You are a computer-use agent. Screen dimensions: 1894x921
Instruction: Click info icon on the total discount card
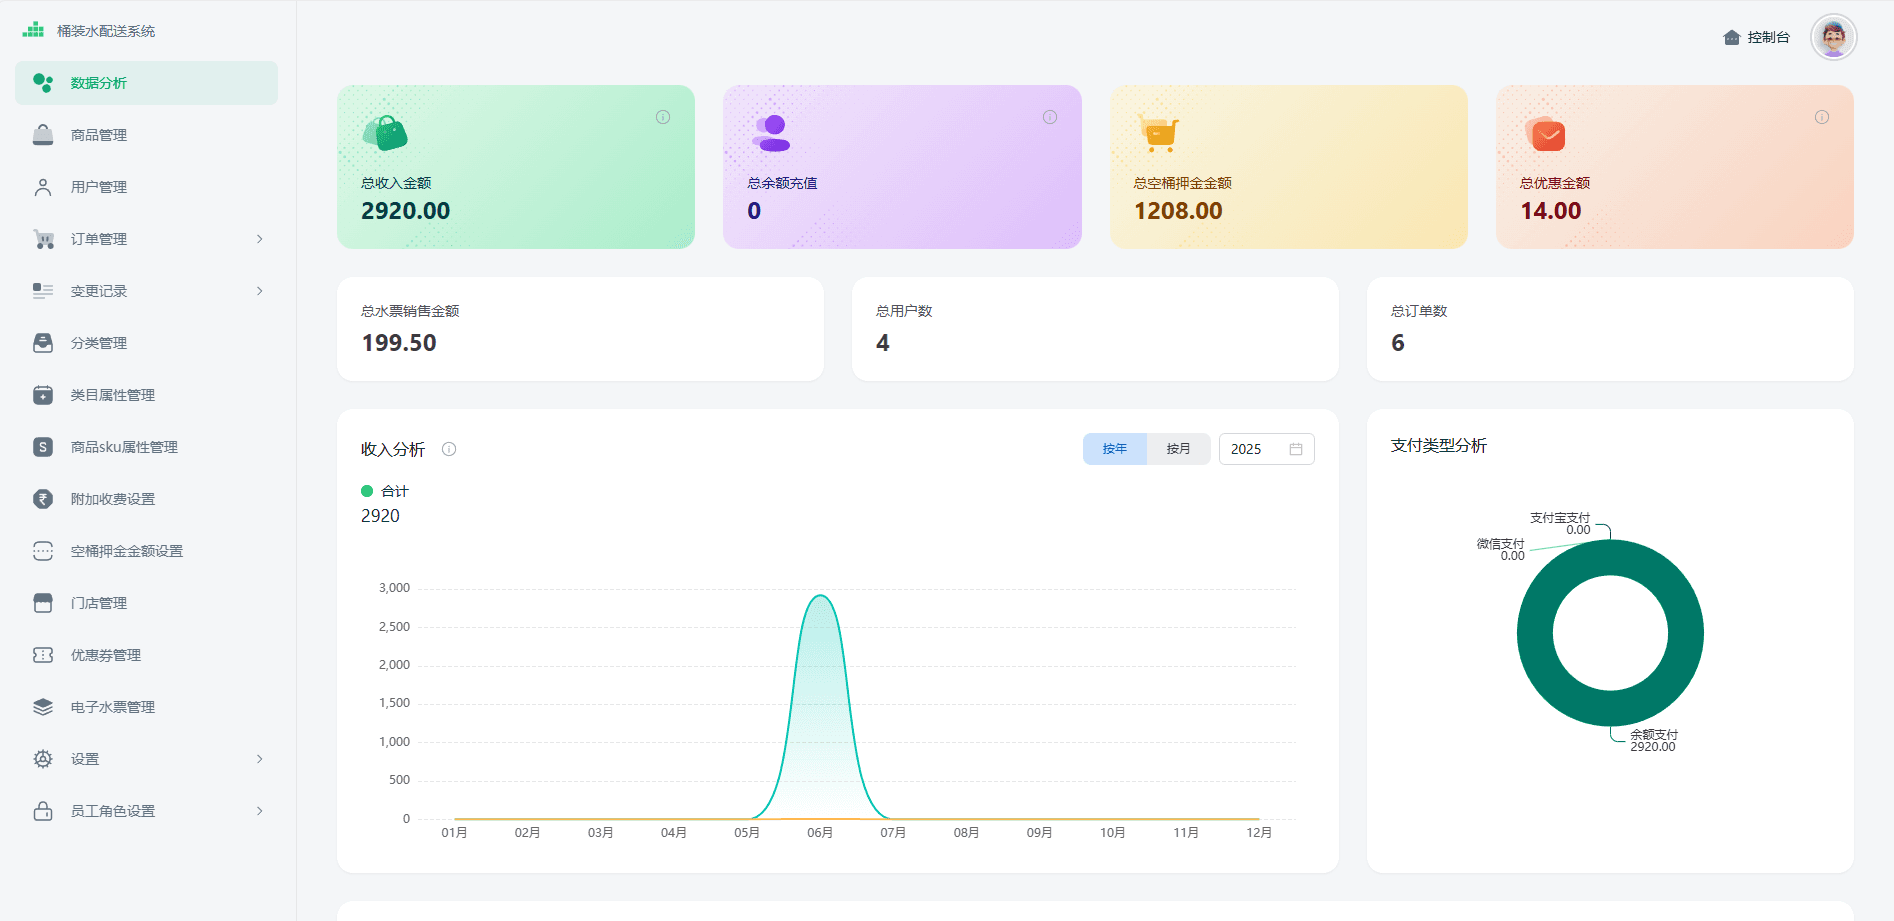coord(1822,117)
